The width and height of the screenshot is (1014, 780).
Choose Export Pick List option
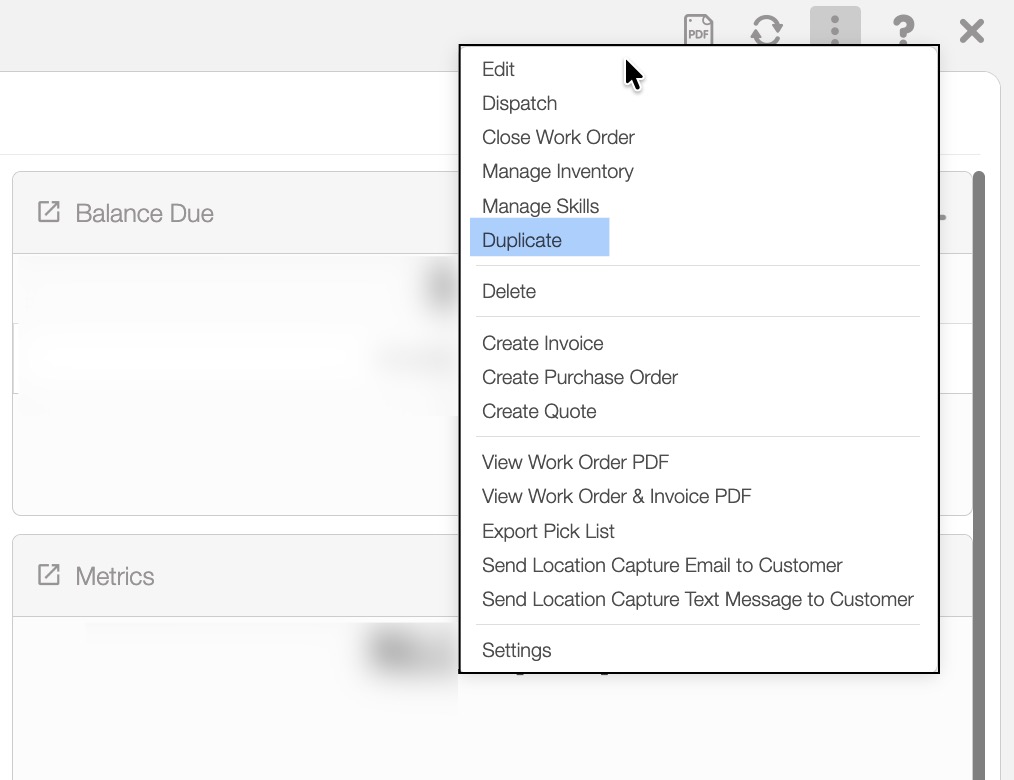(548, 531)
